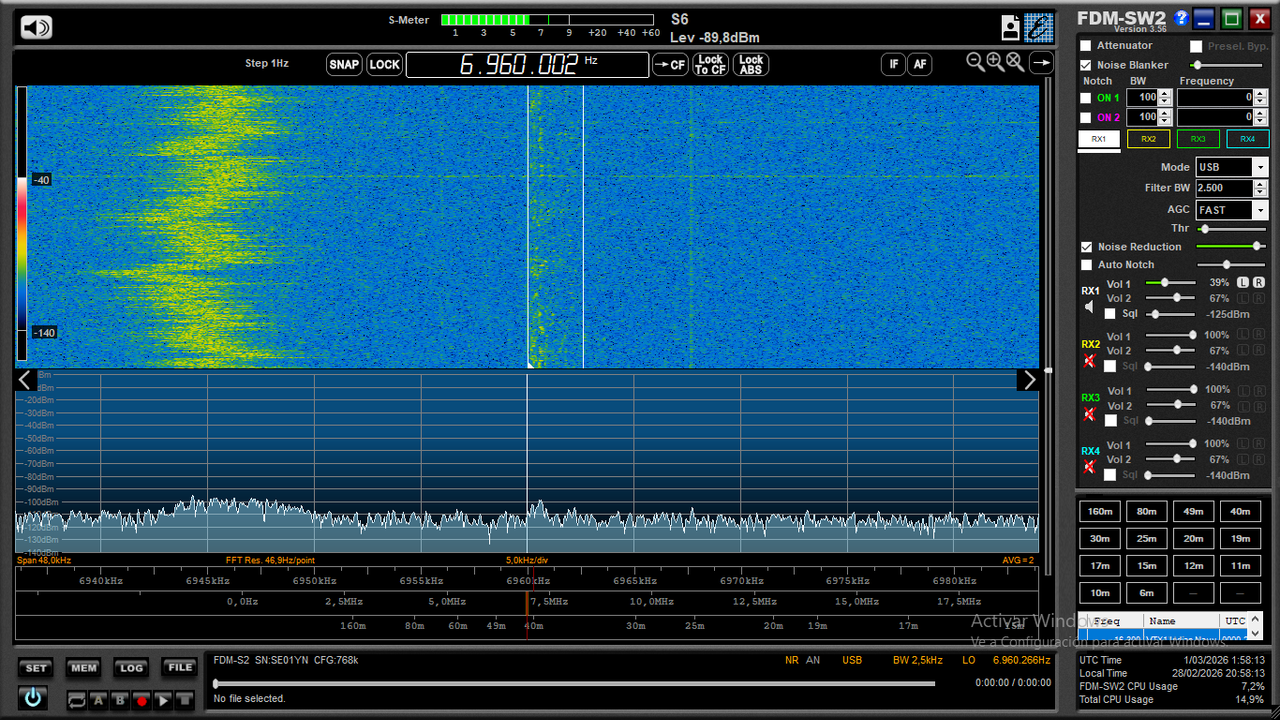Zoom in the spectrum display

coord(995,62)
